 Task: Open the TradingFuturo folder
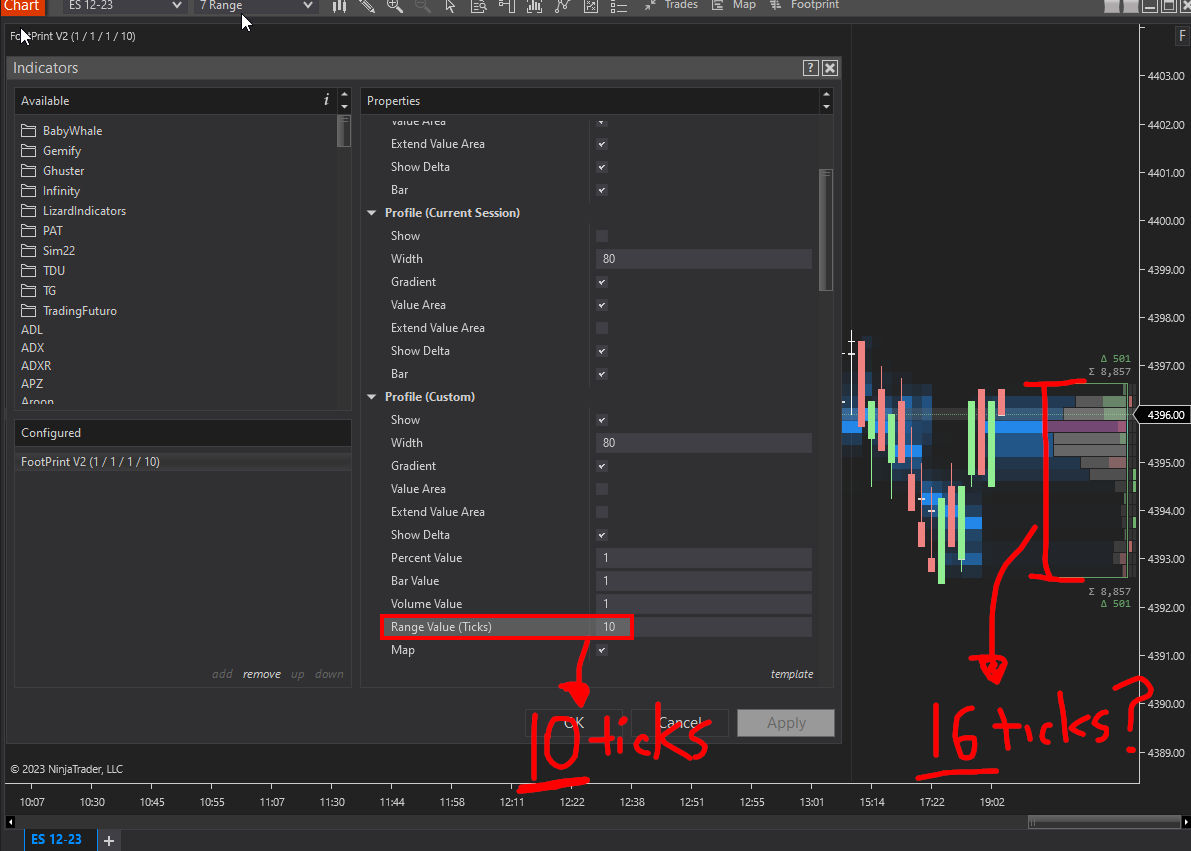click(69, 310)
